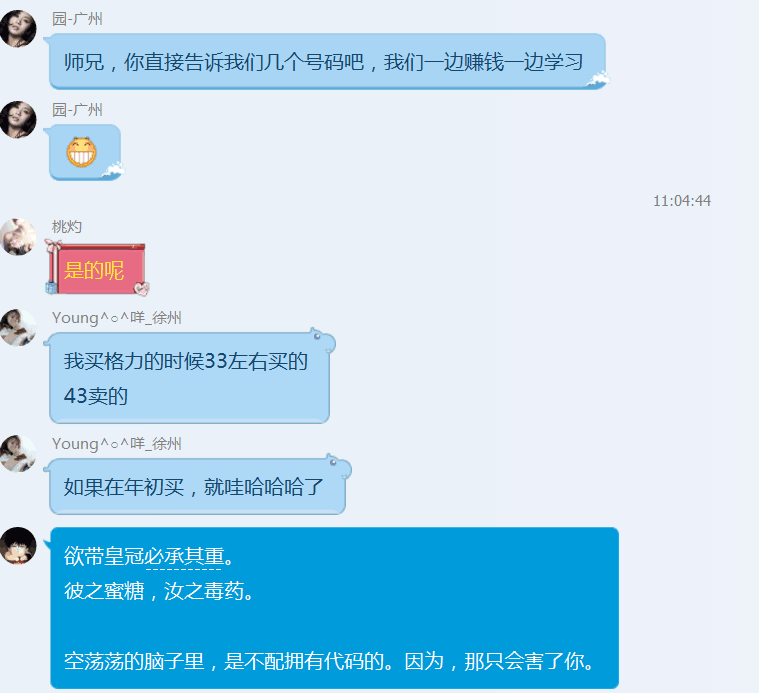The height and width of the screenshot is (693, 759).
Task: Click the username 桃灼
Action: click(67, 226)
